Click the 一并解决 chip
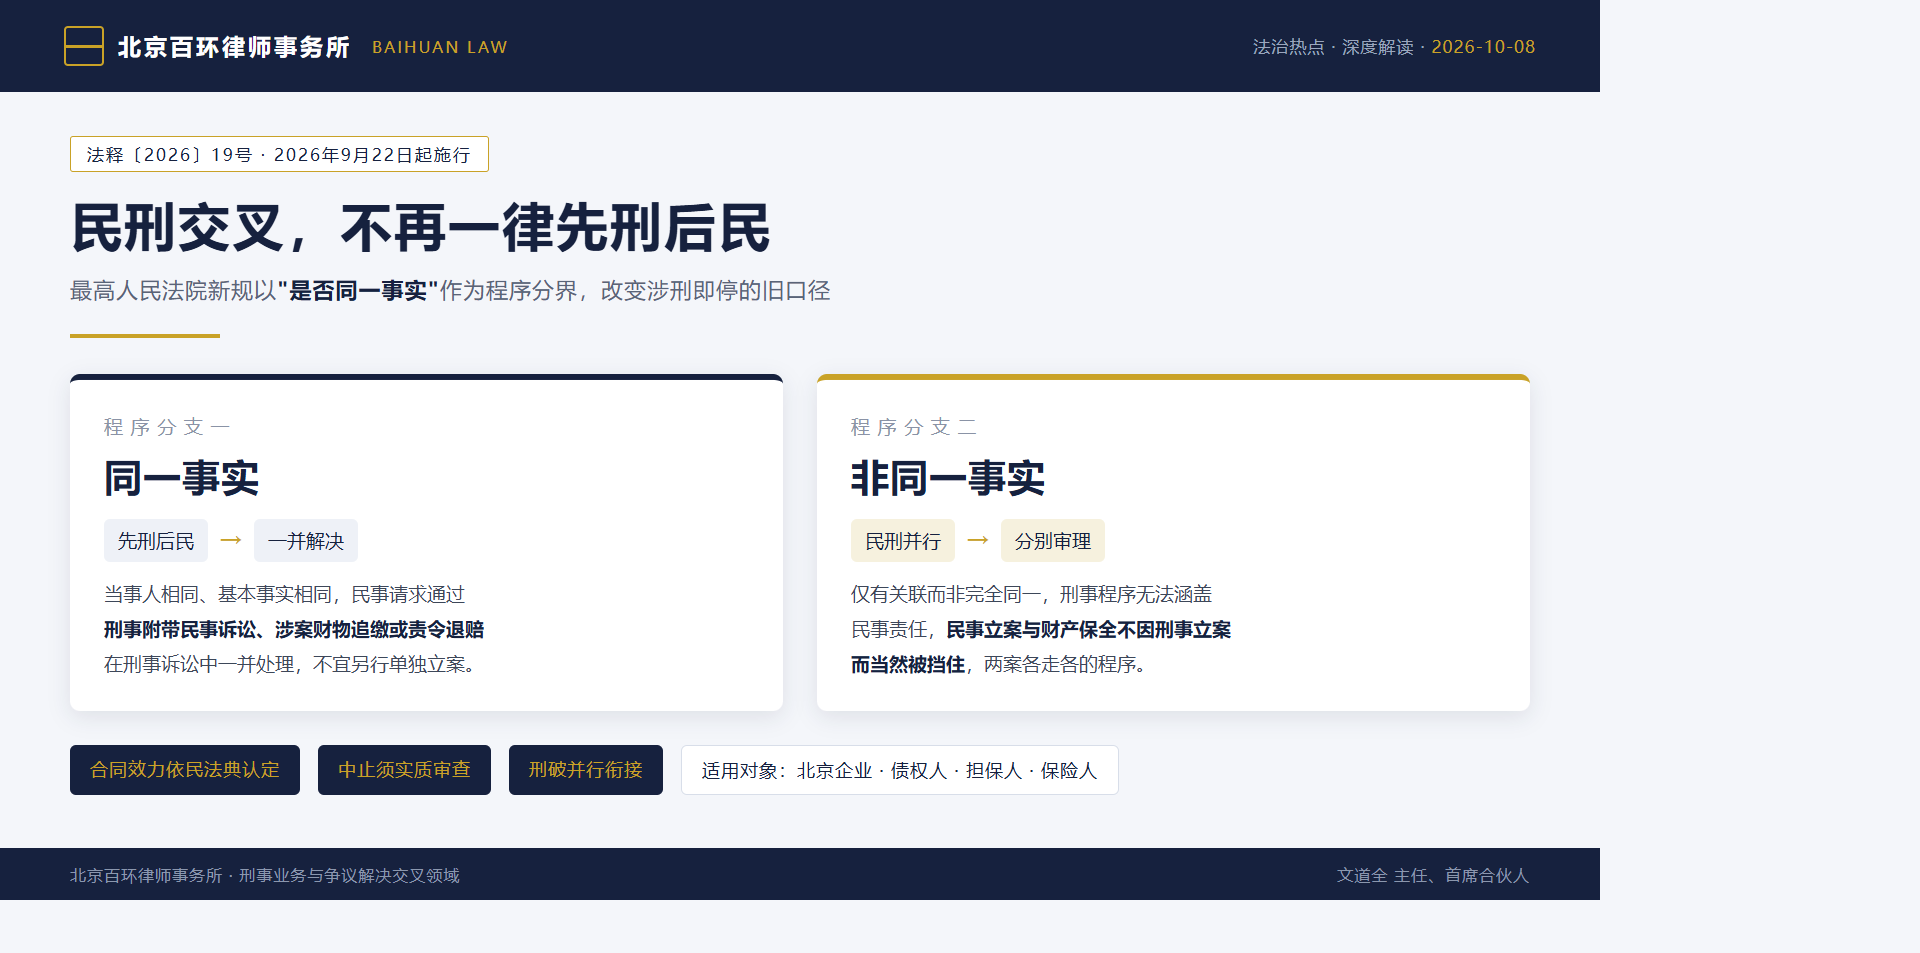The height and width of the screenshot is (953, 1920). [306, 541]
